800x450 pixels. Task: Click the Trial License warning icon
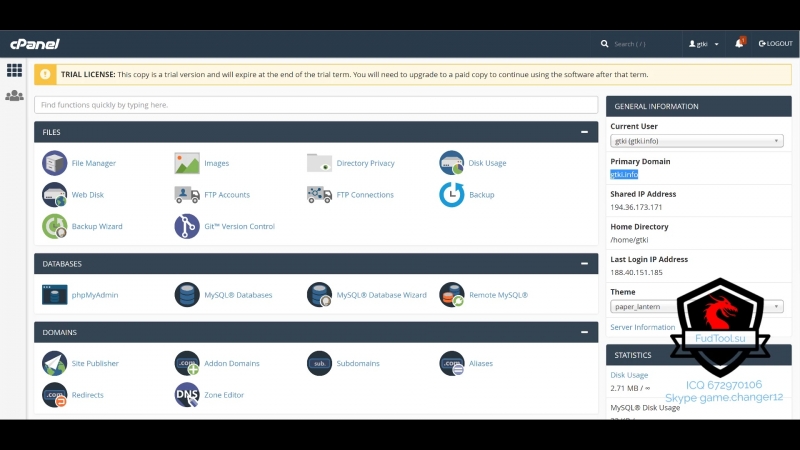(45, 74)
